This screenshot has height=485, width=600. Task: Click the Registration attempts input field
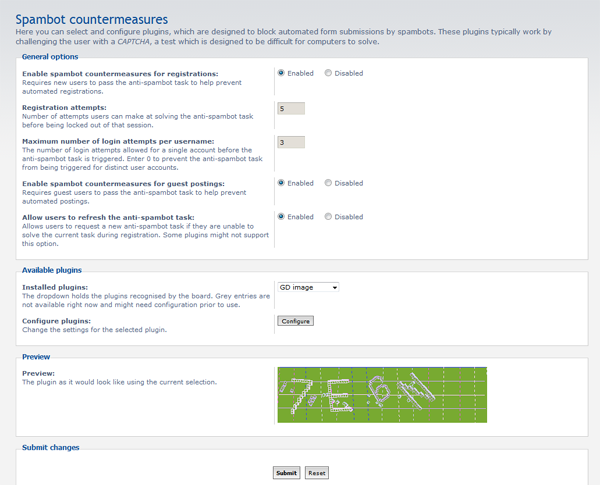[291, 108]
